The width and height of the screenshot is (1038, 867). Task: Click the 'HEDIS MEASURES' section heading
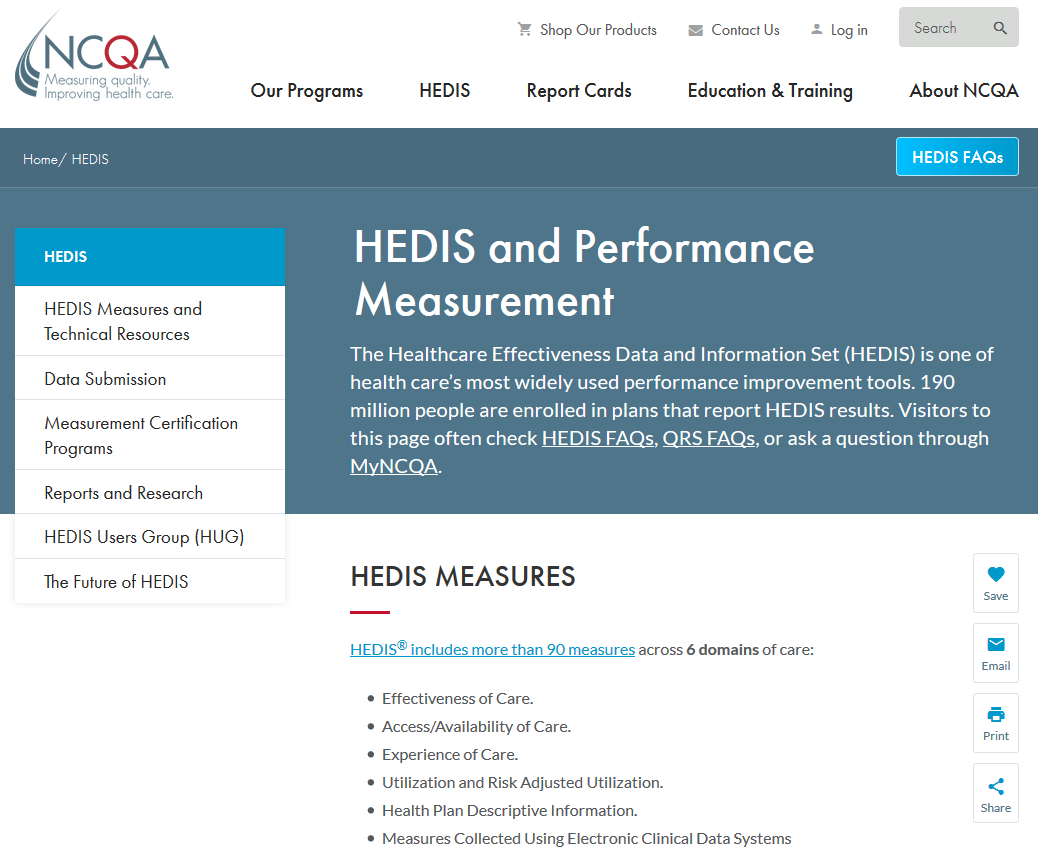[x=463, y=576]
